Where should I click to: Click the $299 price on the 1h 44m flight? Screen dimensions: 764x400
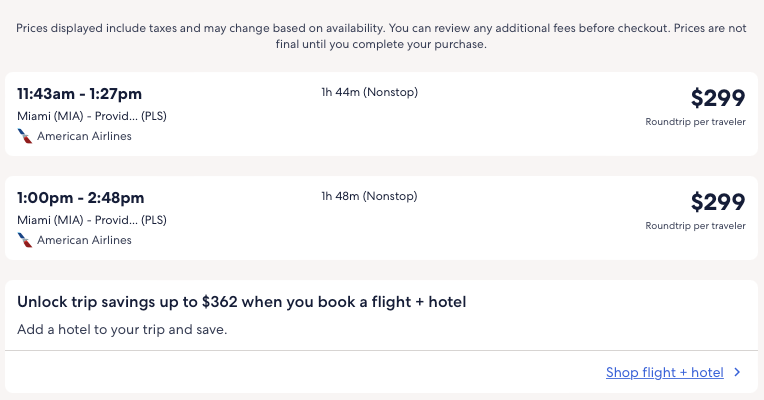(x=718, y=98)
